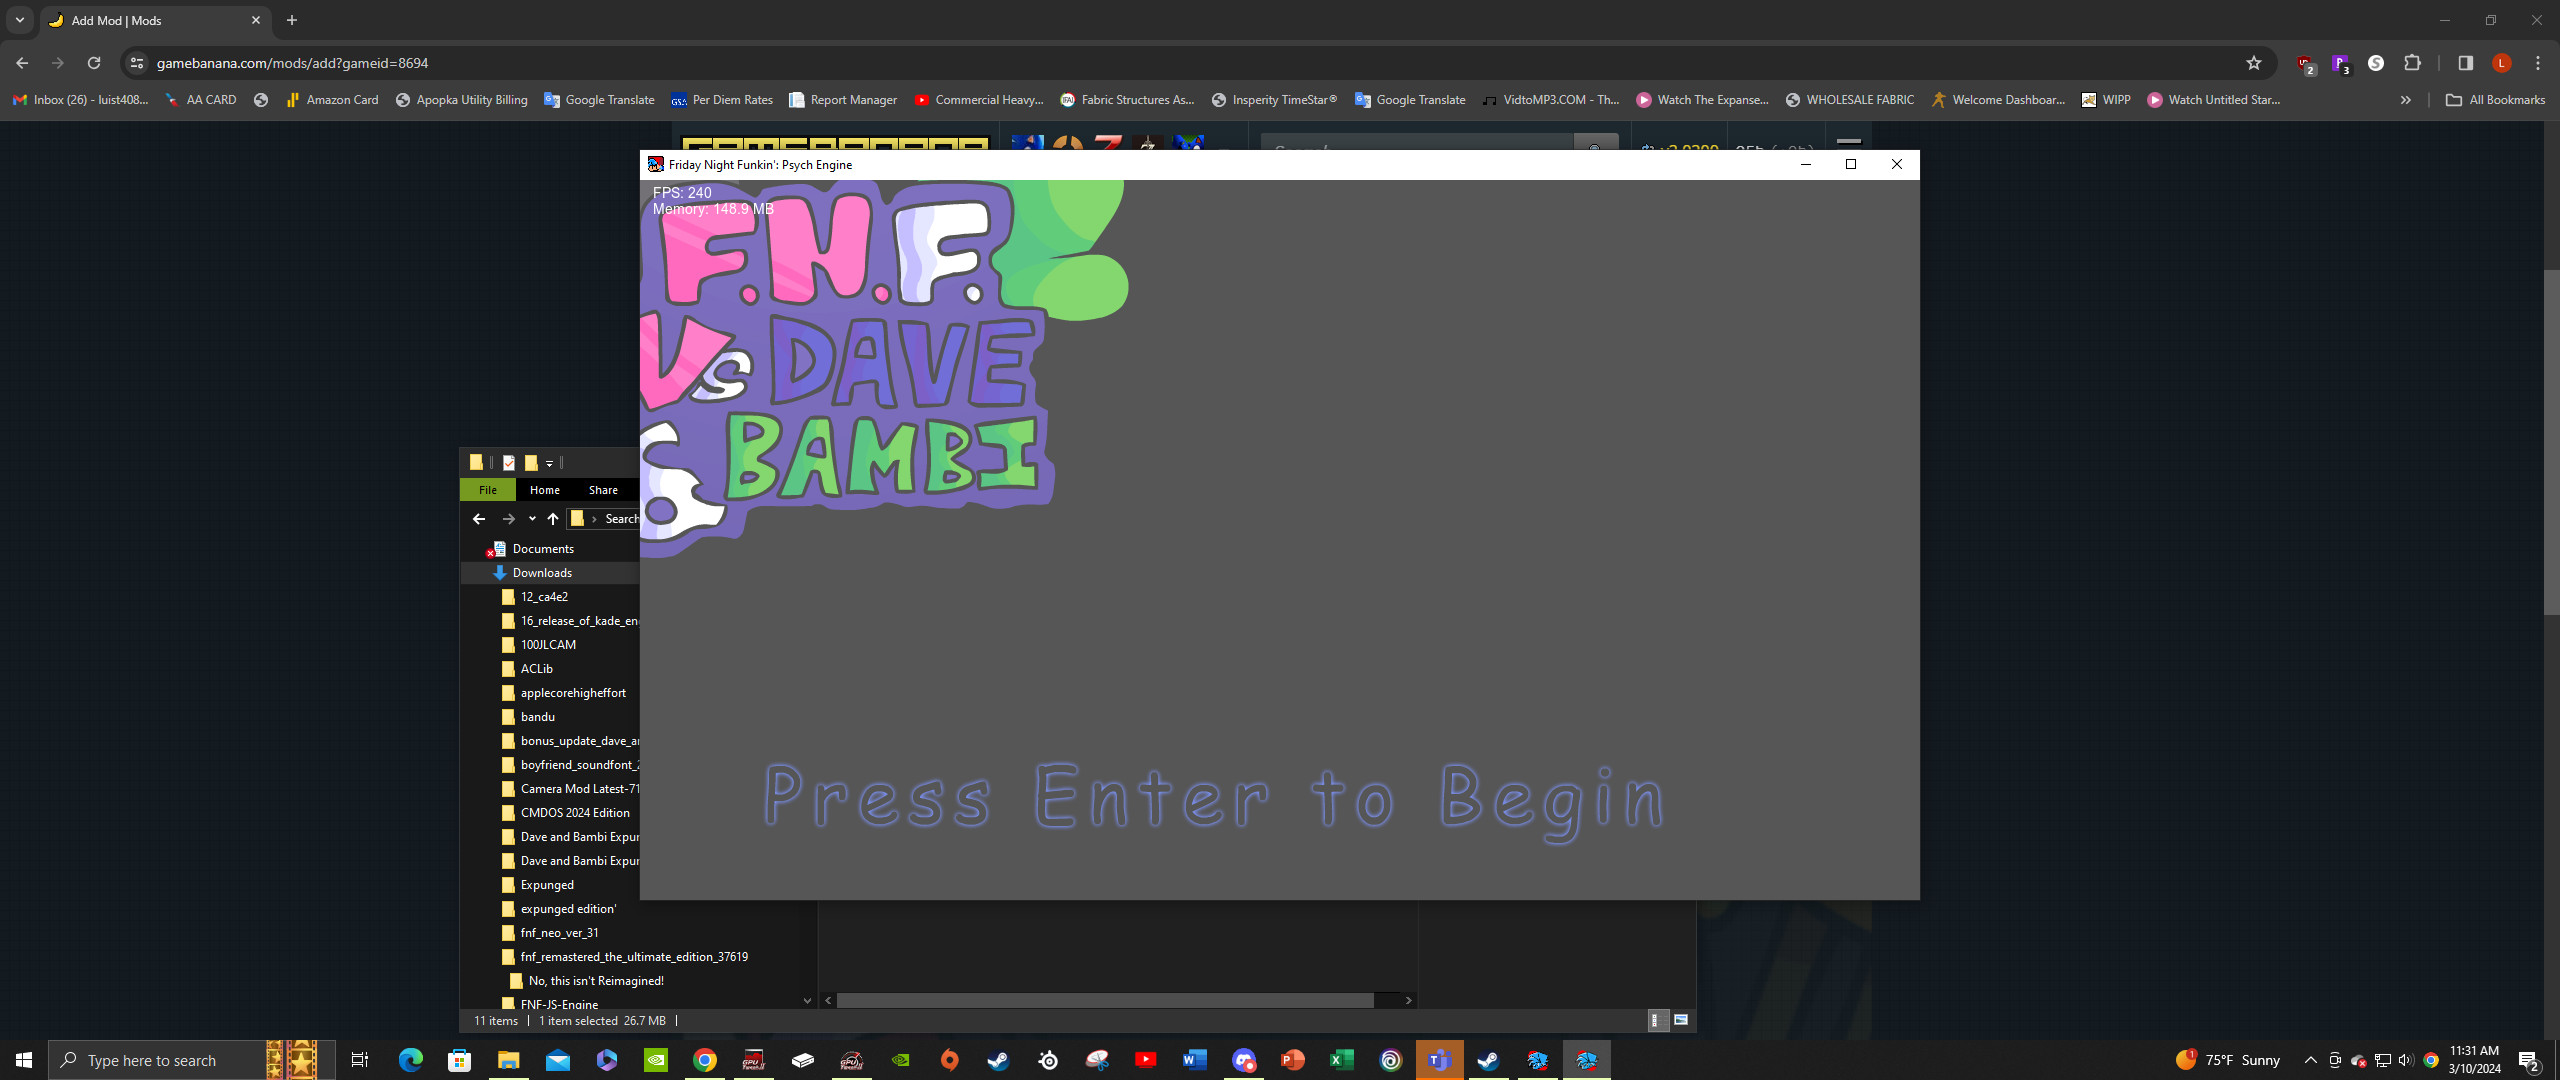Open the Google Translate bookmark next to Apopka
Image resolution: width=2560 pixels, height=1080 pixels.
(x=599, y=100)
